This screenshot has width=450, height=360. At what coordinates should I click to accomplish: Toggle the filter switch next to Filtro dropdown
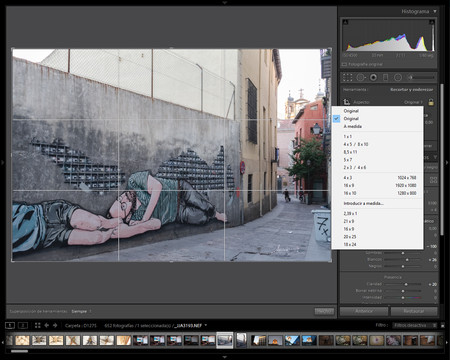[442, 325]
